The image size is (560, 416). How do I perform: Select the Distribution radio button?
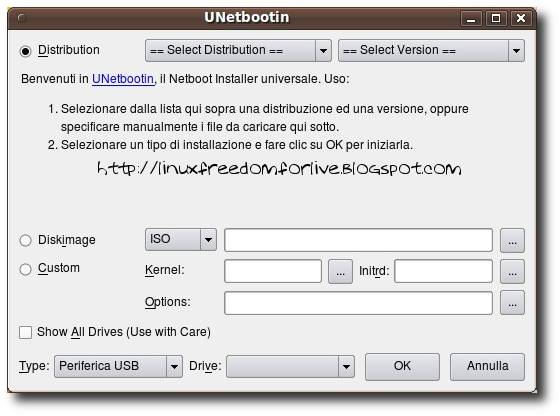tap(25, 51)
